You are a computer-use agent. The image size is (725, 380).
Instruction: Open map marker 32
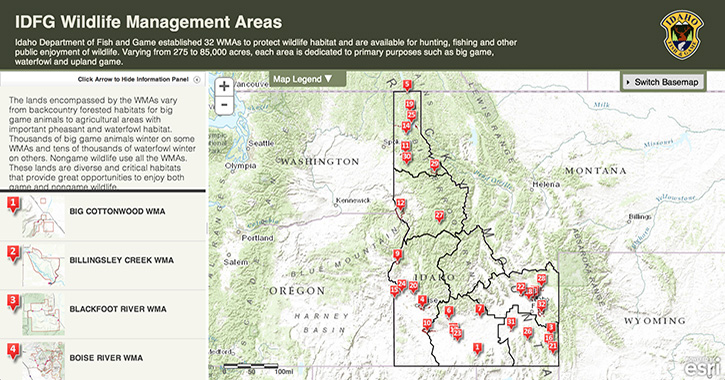click(541, 305)
